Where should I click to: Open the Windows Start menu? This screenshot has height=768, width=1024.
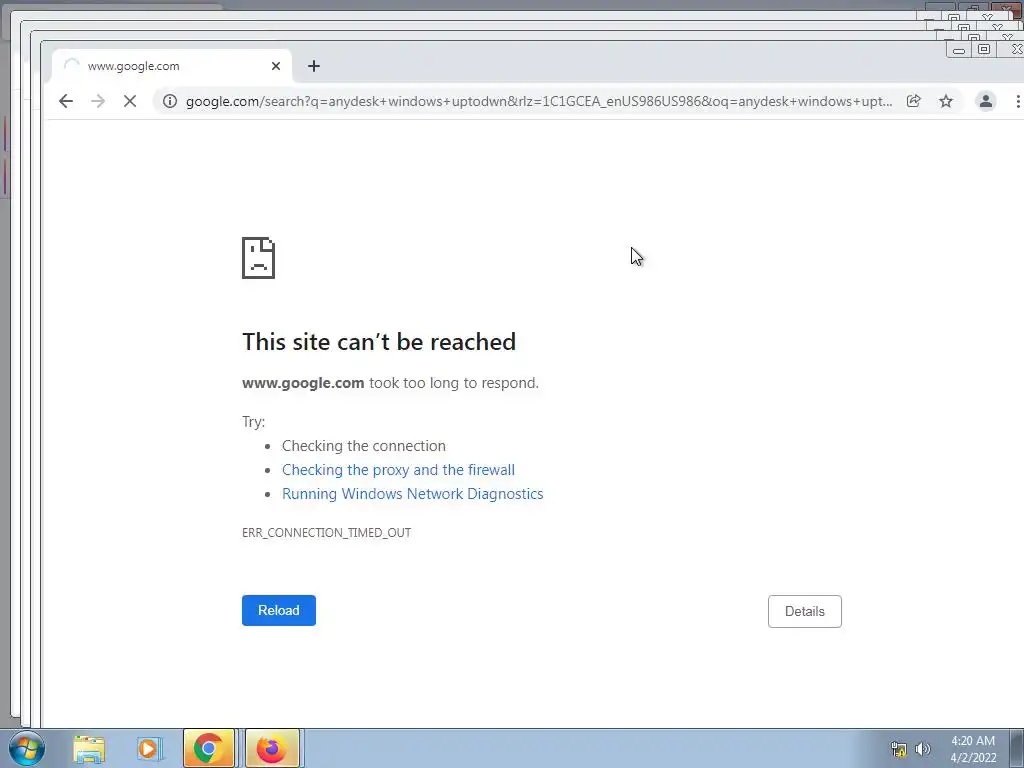(x=26, y=748)
